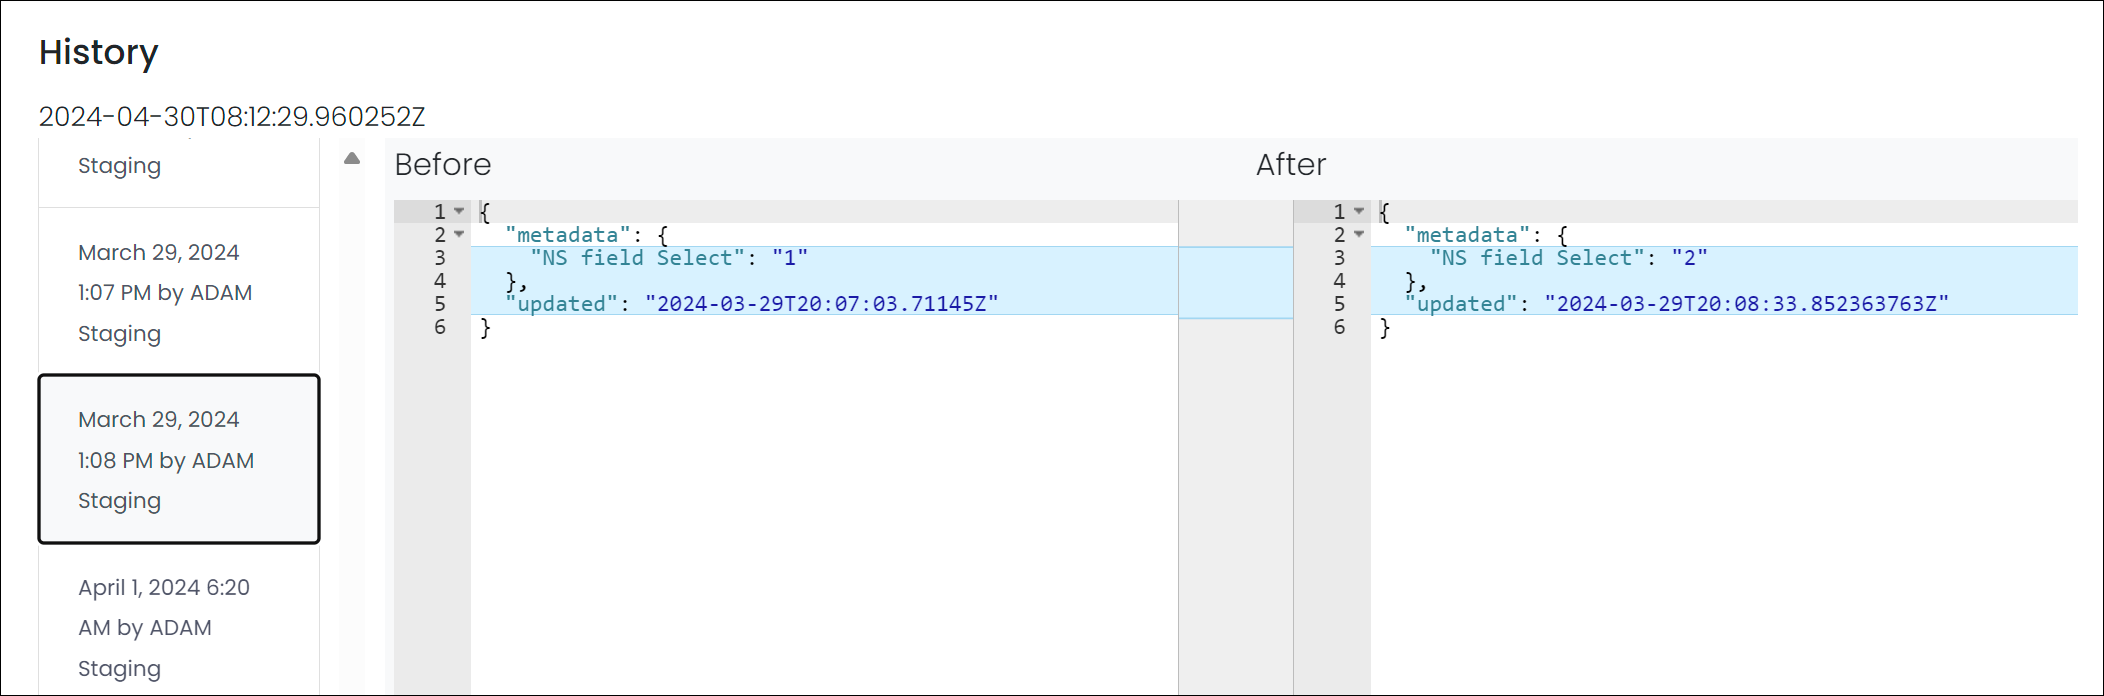Image resolution: width=2104 pixels, height=696 pixels.
Task: Click the history list scroll-up arrow
Action: click(x=352, y=158)
